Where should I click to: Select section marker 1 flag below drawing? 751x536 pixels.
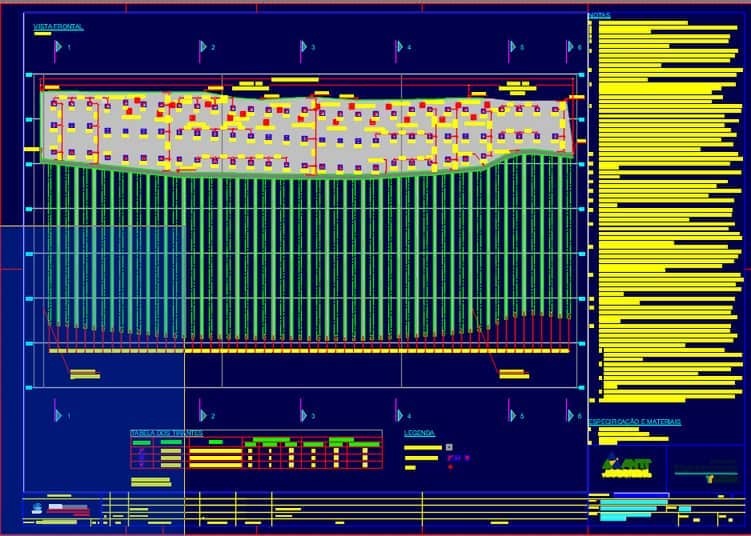click(x=58, y=415)
